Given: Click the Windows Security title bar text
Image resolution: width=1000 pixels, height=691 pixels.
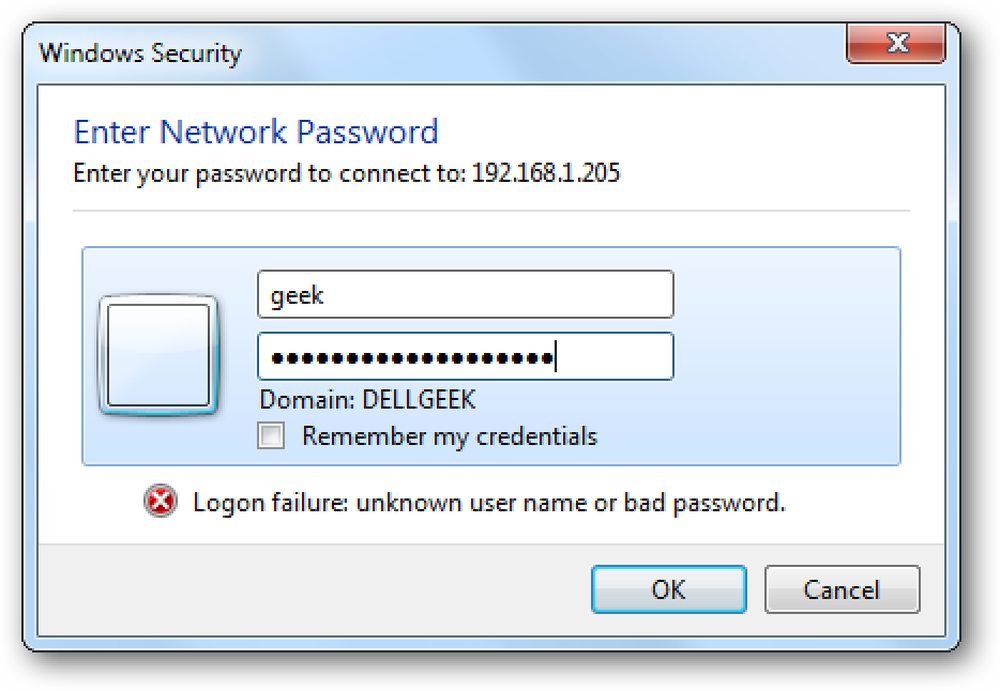Looking at the screenshot, I should click(140, 53).
